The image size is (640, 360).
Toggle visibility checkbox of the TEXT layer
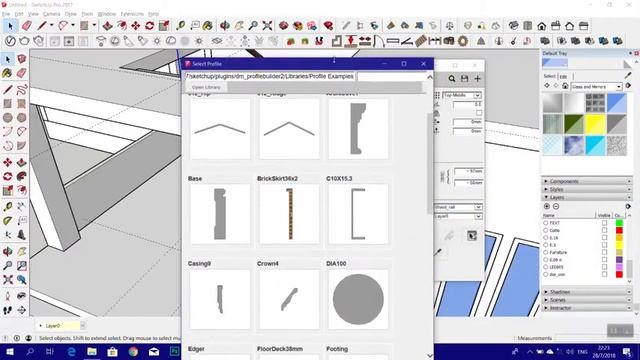click(x=604, y=223)
